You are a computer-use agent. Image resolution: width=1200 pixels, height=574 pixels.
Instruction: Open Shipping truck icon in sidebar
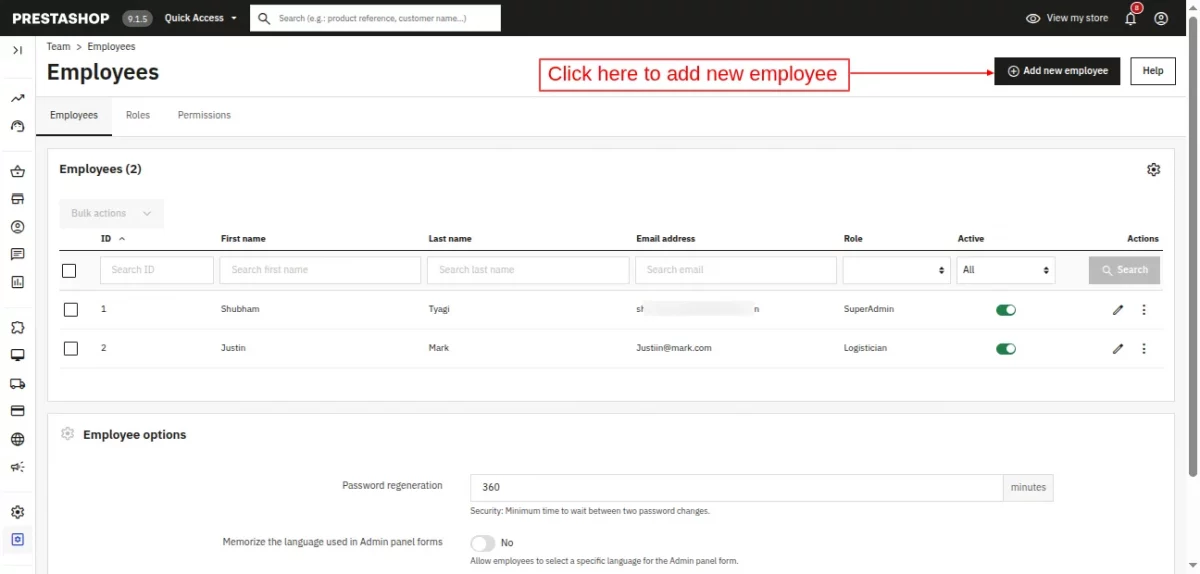[17, 383]
